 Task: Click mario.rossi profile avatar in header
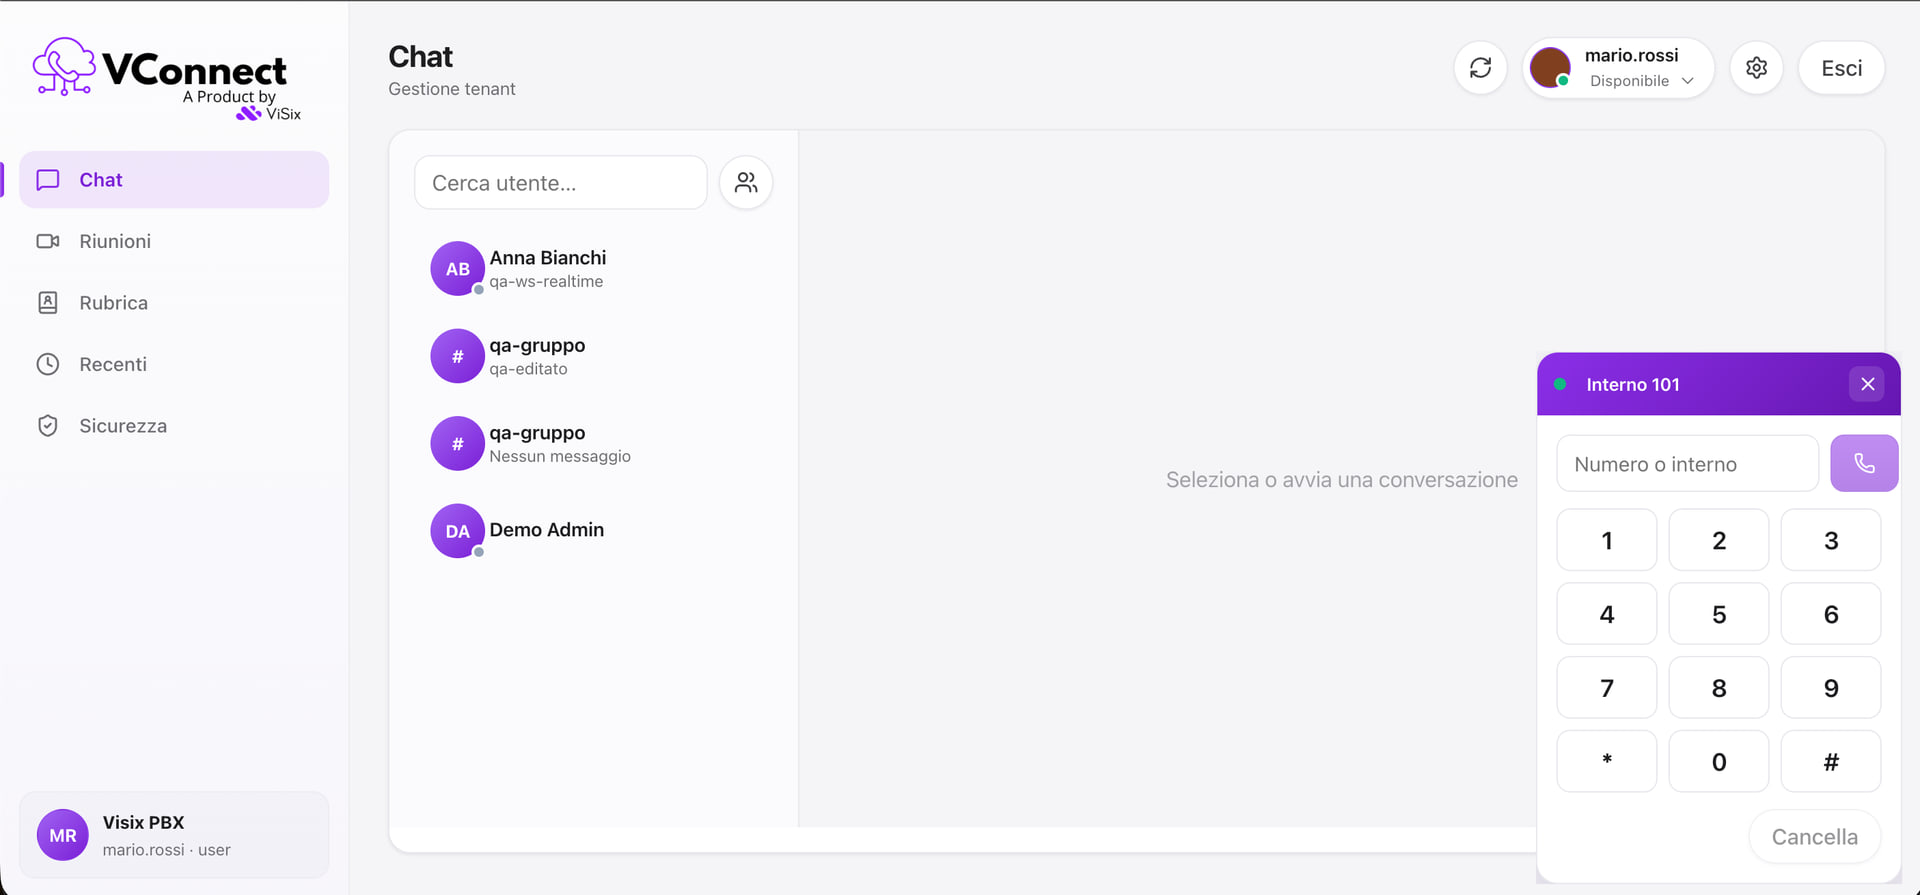click(x=1551, y=68)
